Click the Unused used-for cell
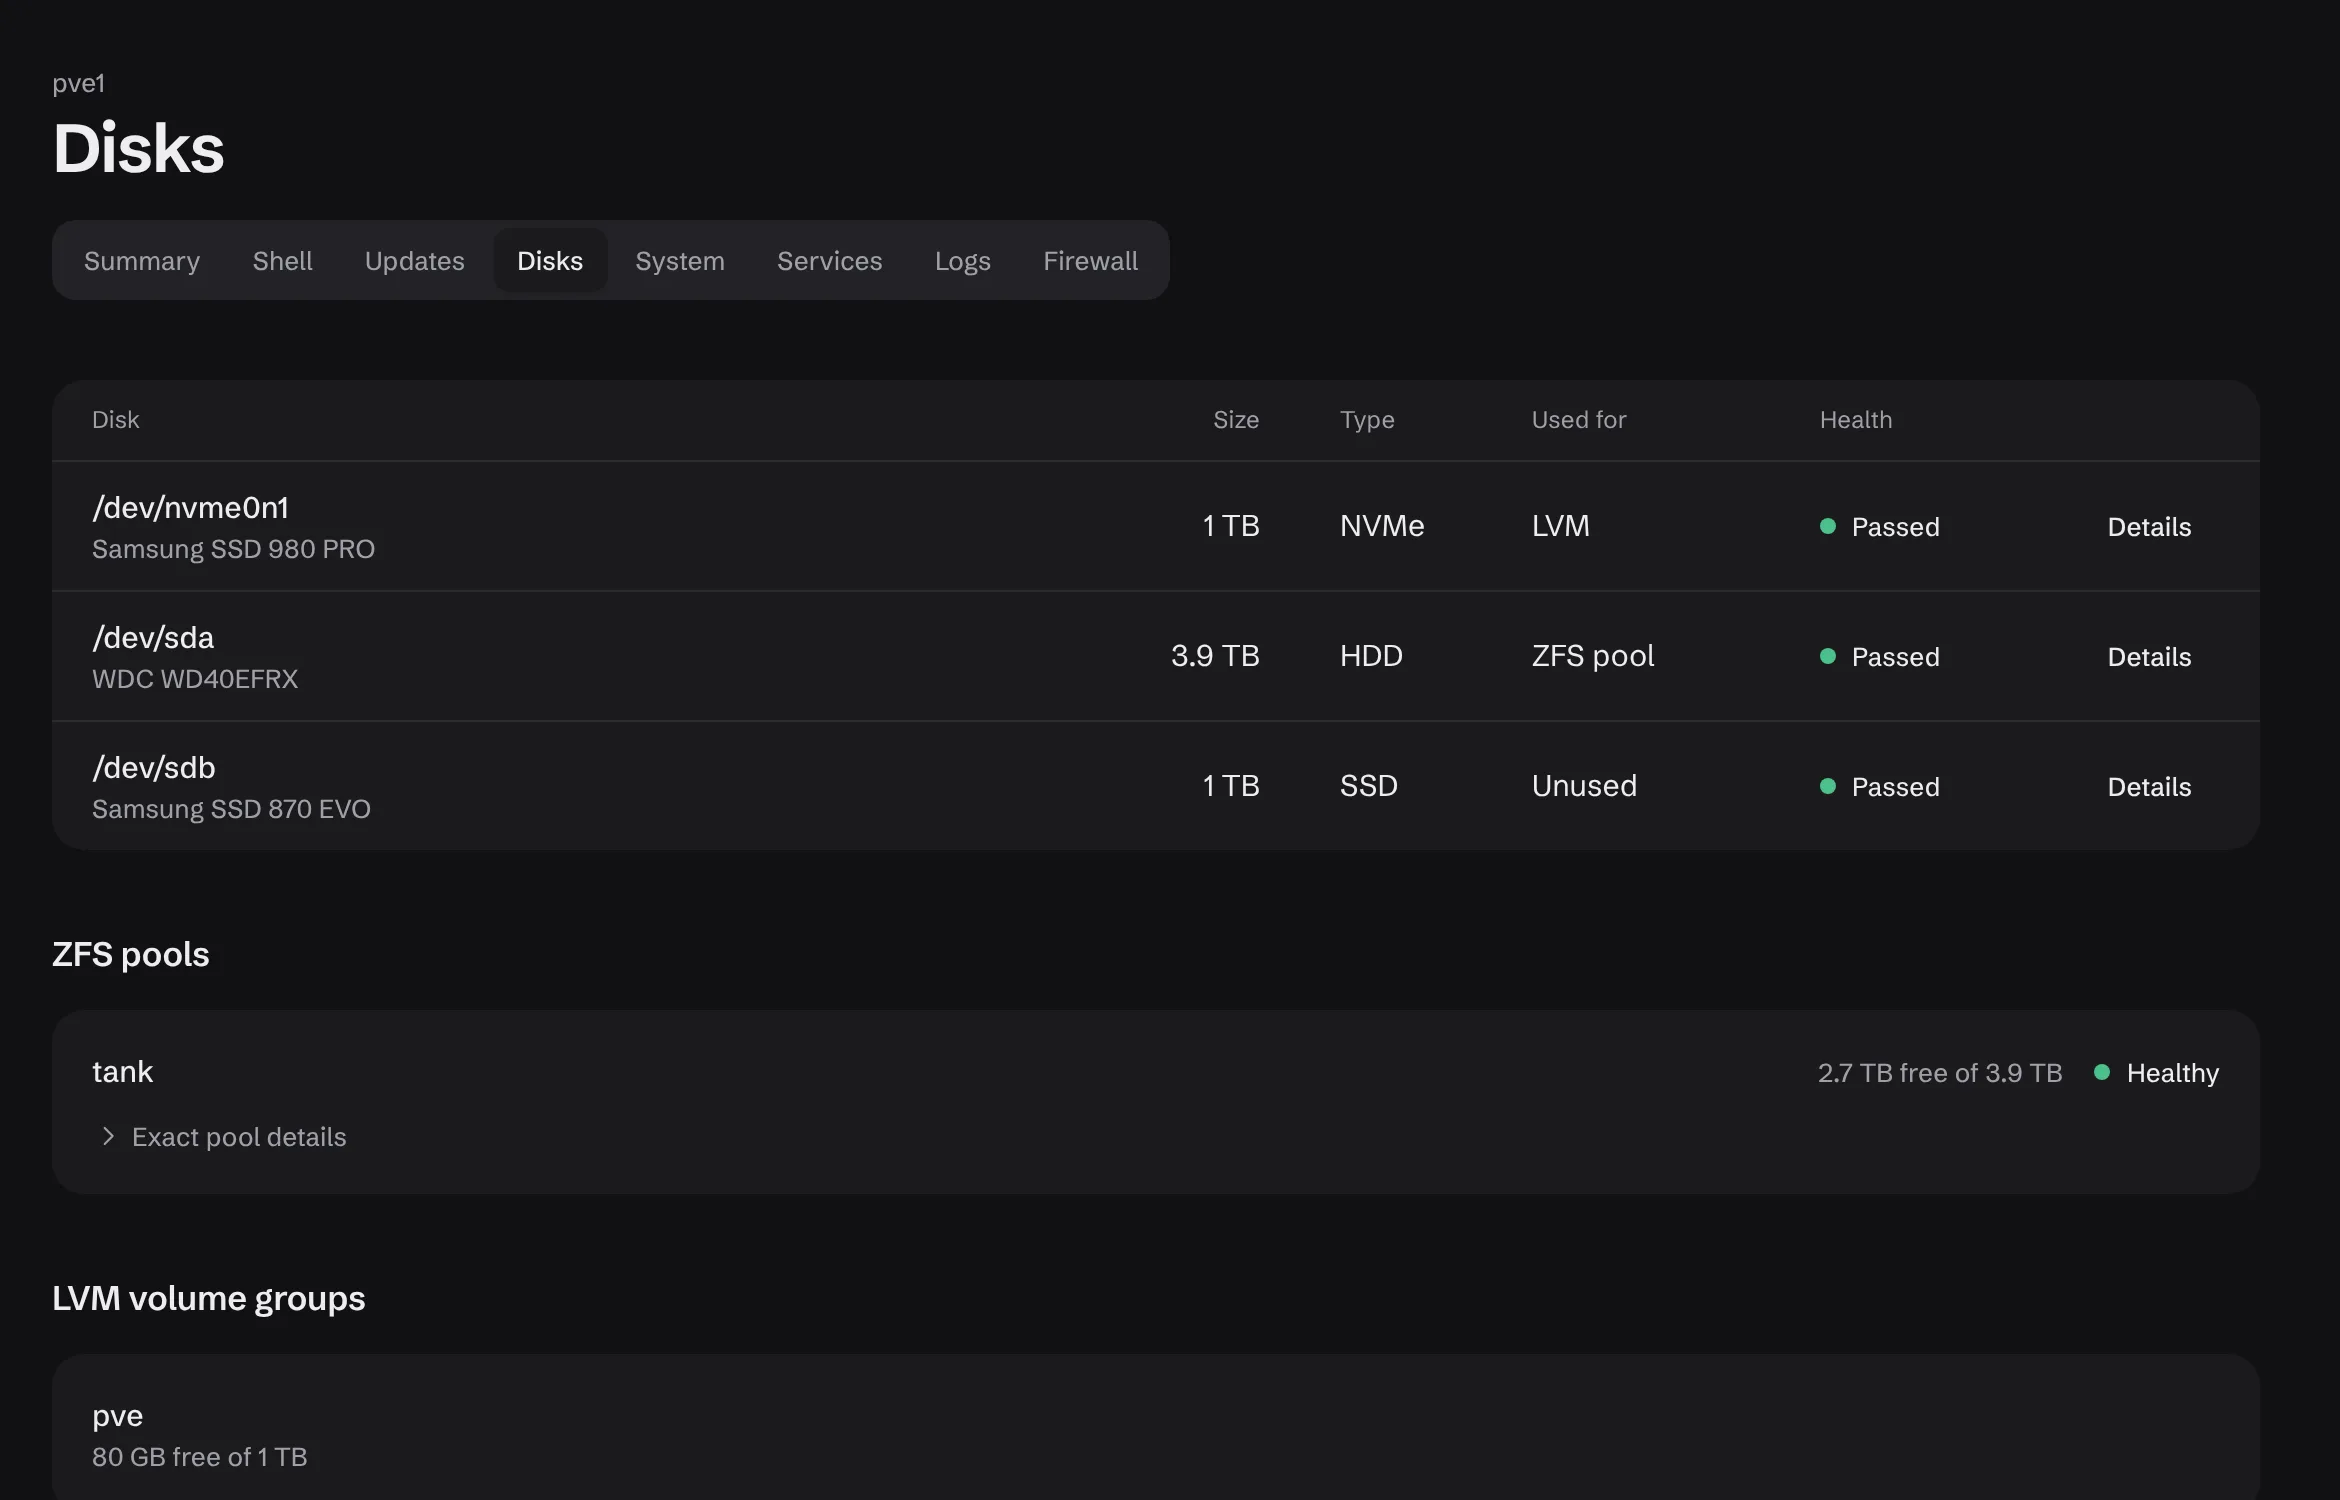Screen dimensions: 2340x1500 1584,786
